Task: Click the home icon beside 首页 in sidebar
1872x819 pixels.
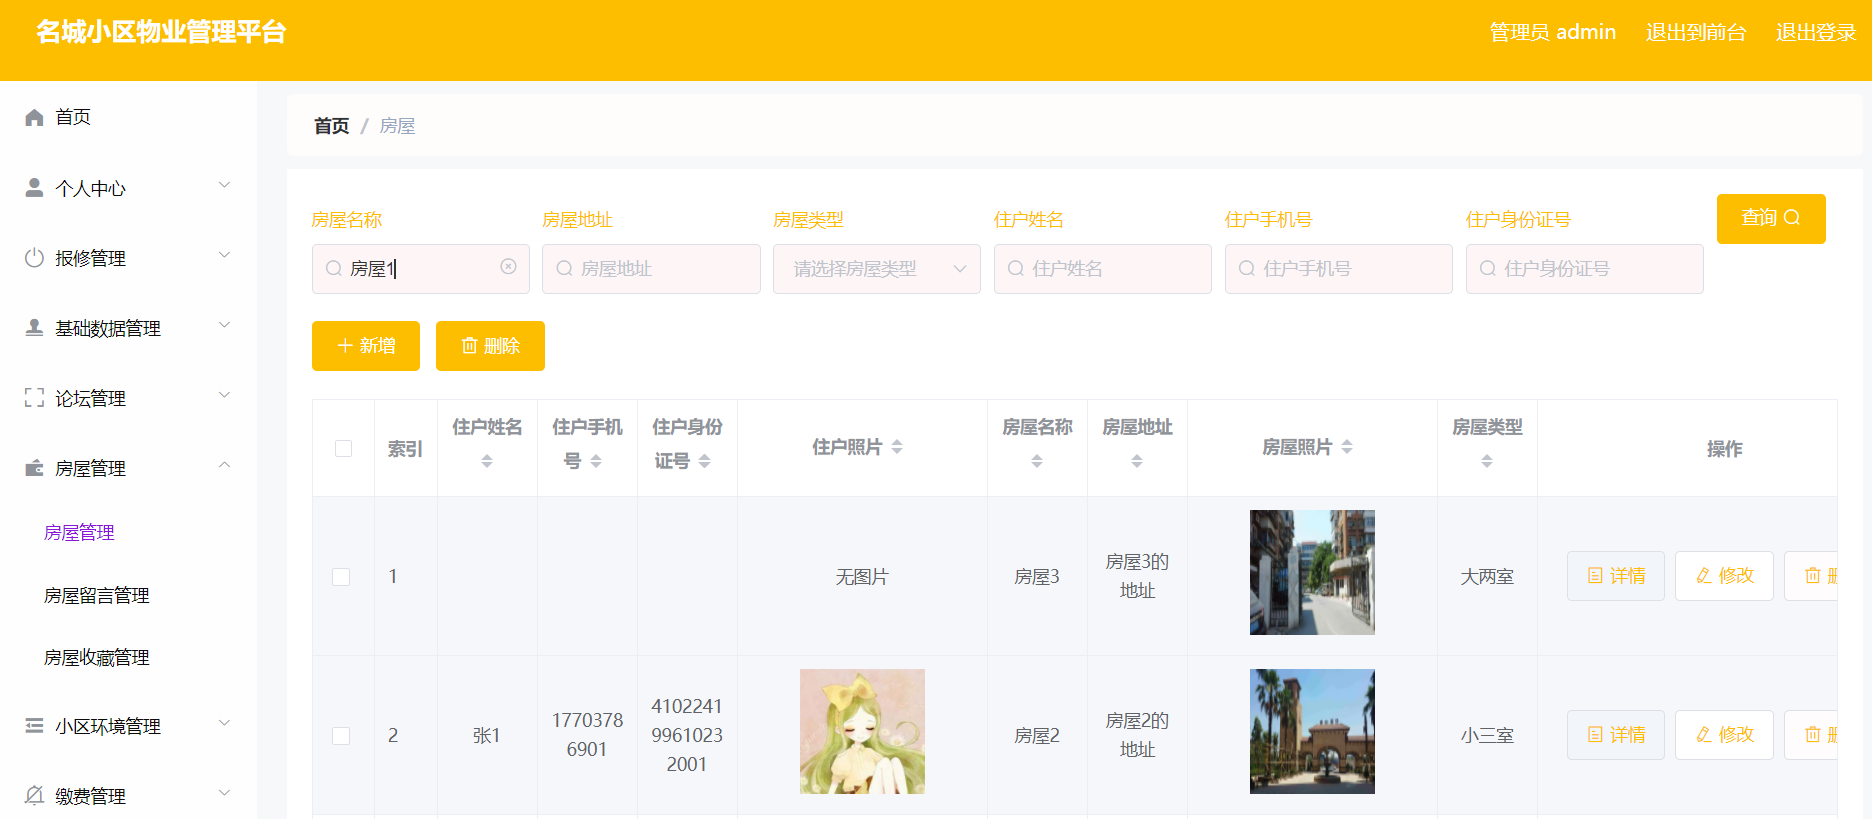Action: [34, 117]
